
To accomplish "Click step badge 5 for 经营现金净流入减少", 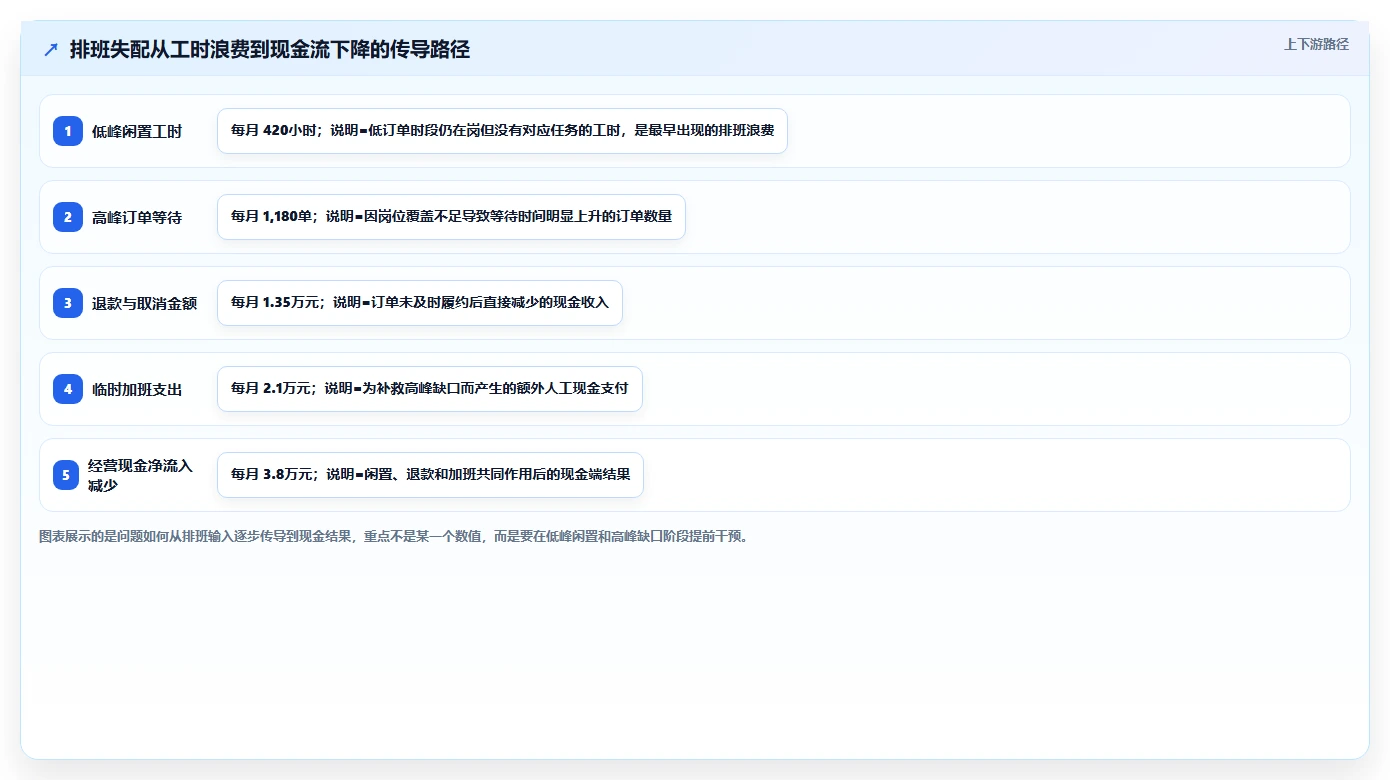I will (66, 475).
